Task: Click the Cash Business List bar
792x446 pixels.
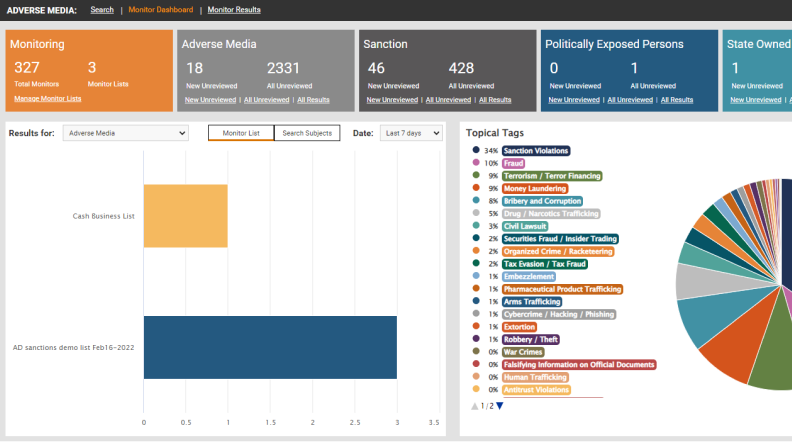Action: 185,216
